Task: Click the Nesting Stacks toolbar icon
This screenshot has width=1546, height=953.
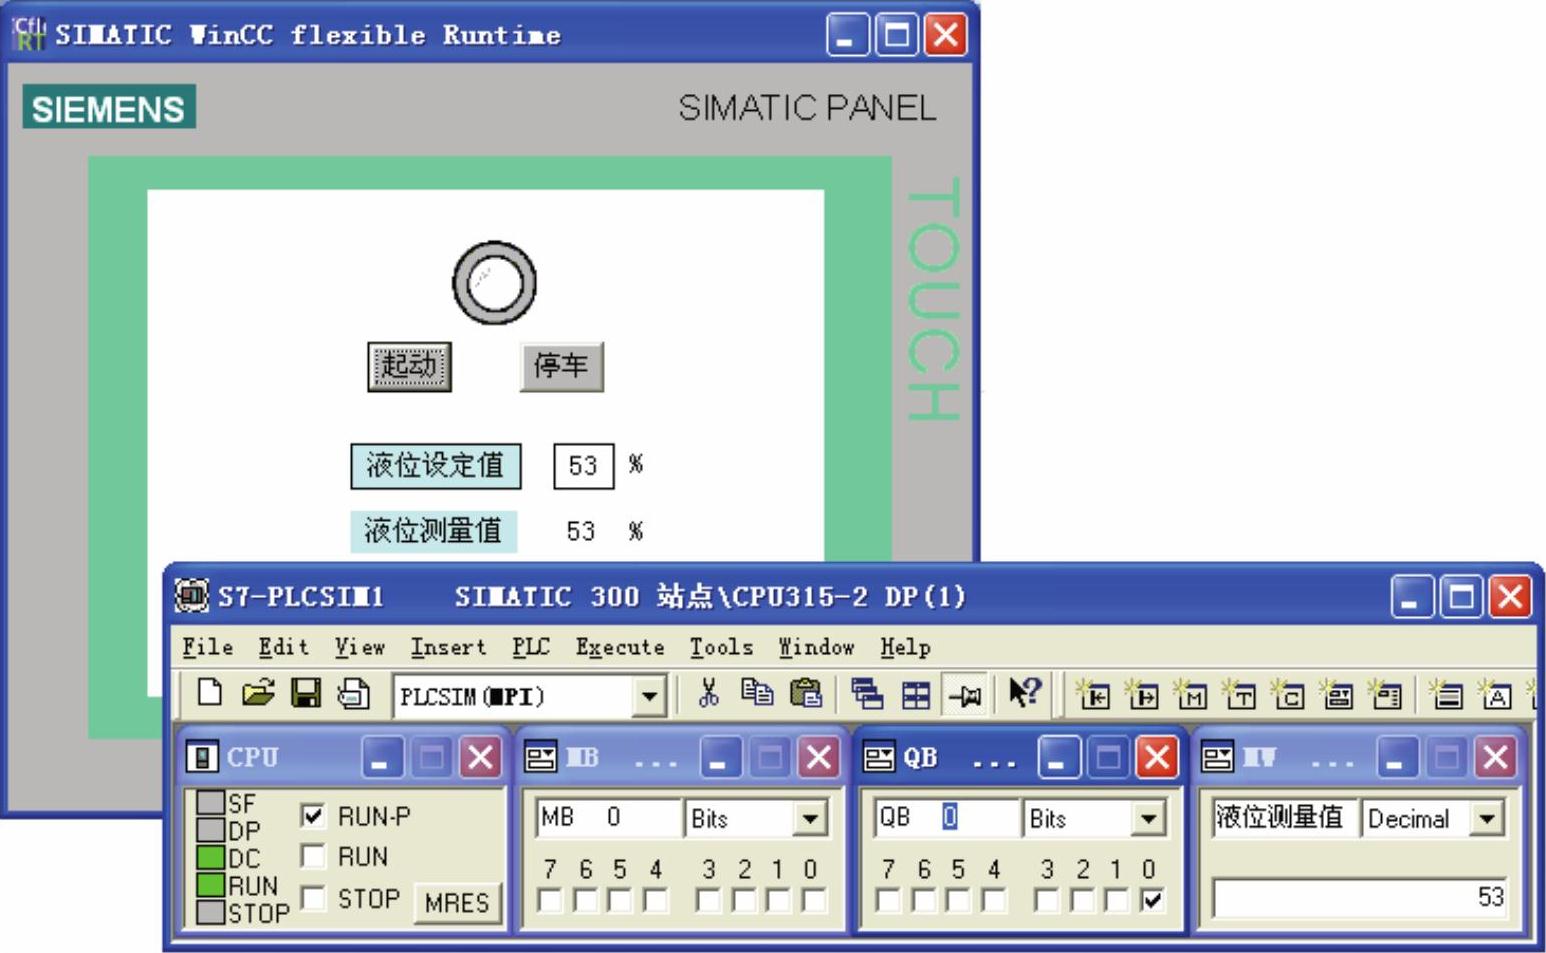Action: [x=1446, y=694]
